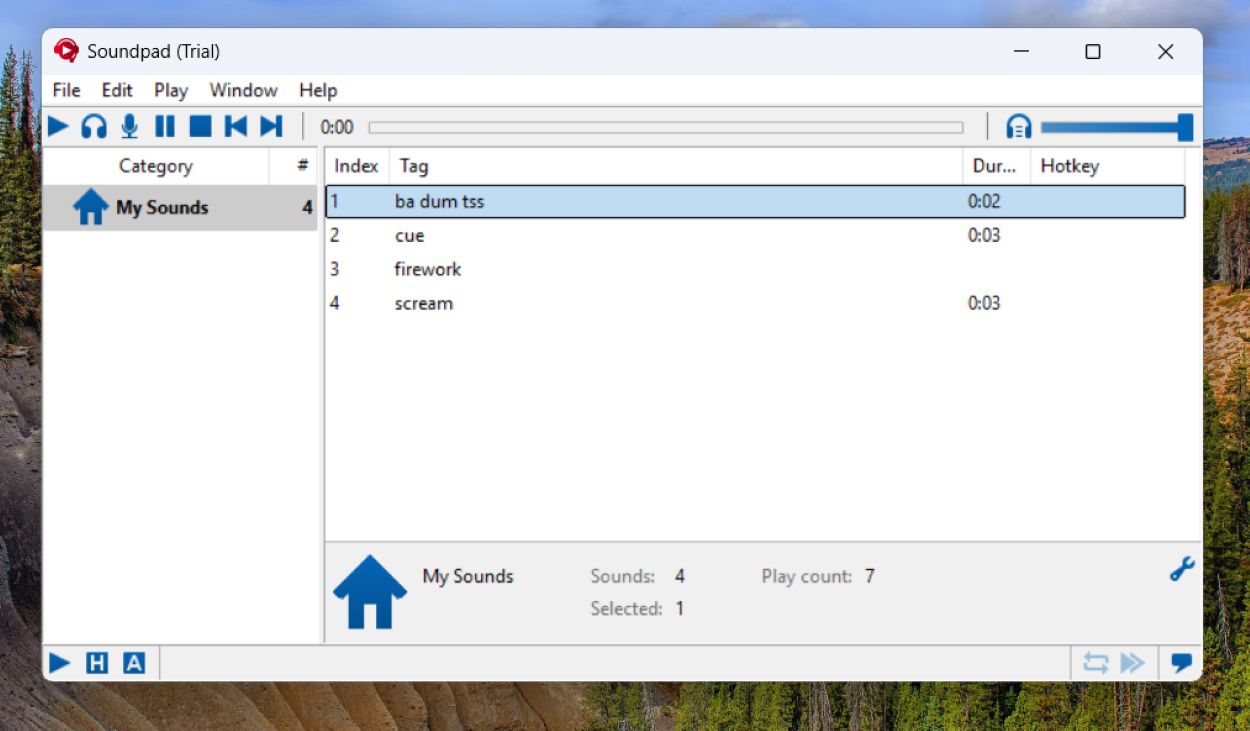The image size is (1250, 731).
Task: Click the headset icon beside volume slider
Action: [1018, 127]
